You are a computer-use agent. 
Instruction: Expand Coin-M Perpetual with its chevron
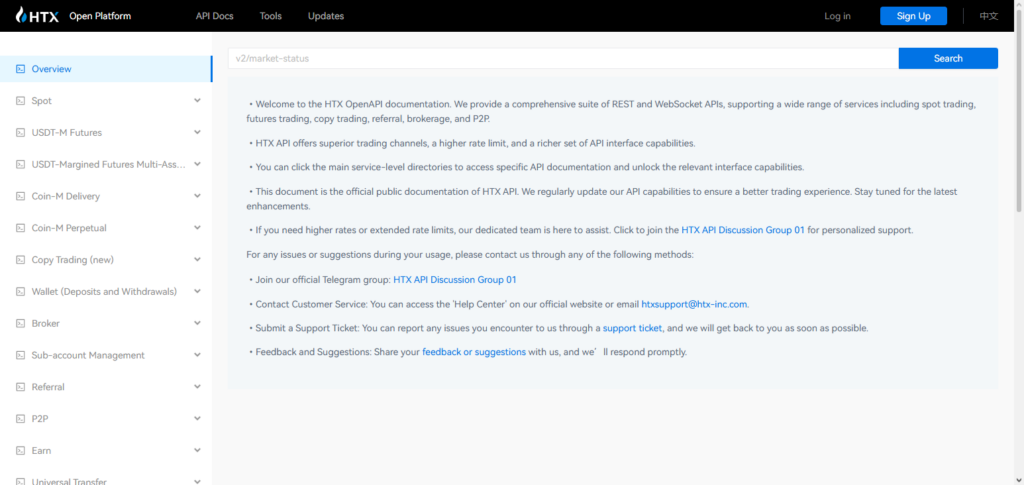[197, 228]
